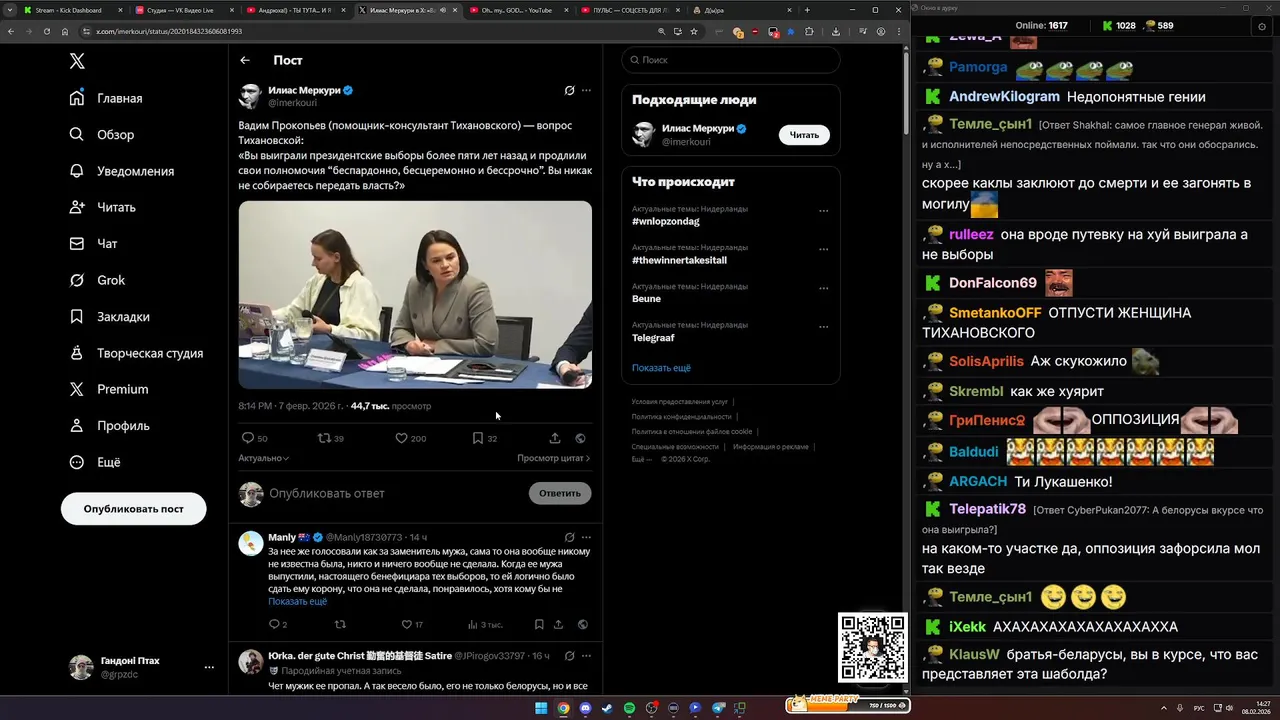Click Grok icon on Илиас Меркури's post
Image resolution: width=1280 pixels, height=720 pixels.
click(x=569, y=90)
